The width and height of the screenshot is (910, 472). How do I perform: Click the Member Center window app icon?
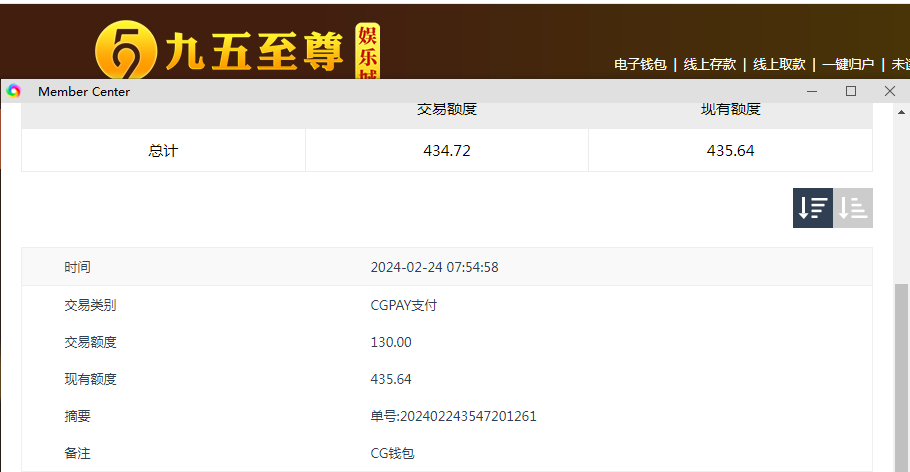[14, 91]
